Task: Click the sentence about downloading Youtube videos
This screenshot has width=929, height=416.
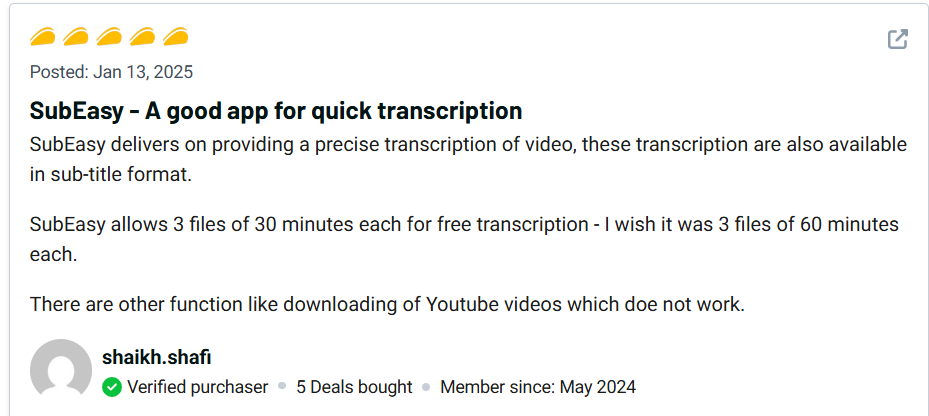Action: pyautogui.click(x=387, y=304)
